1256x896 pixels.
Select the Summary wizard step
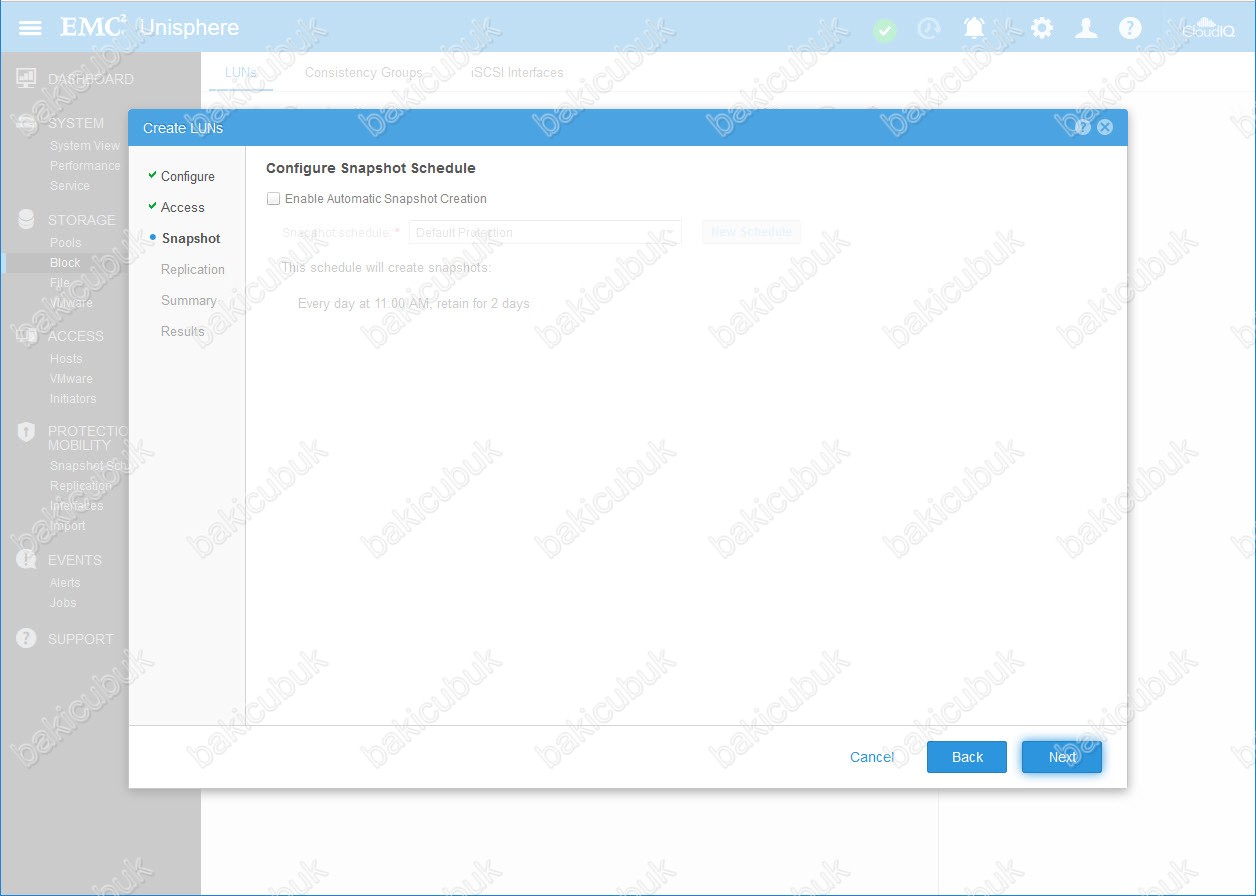[x=189, y=300]
